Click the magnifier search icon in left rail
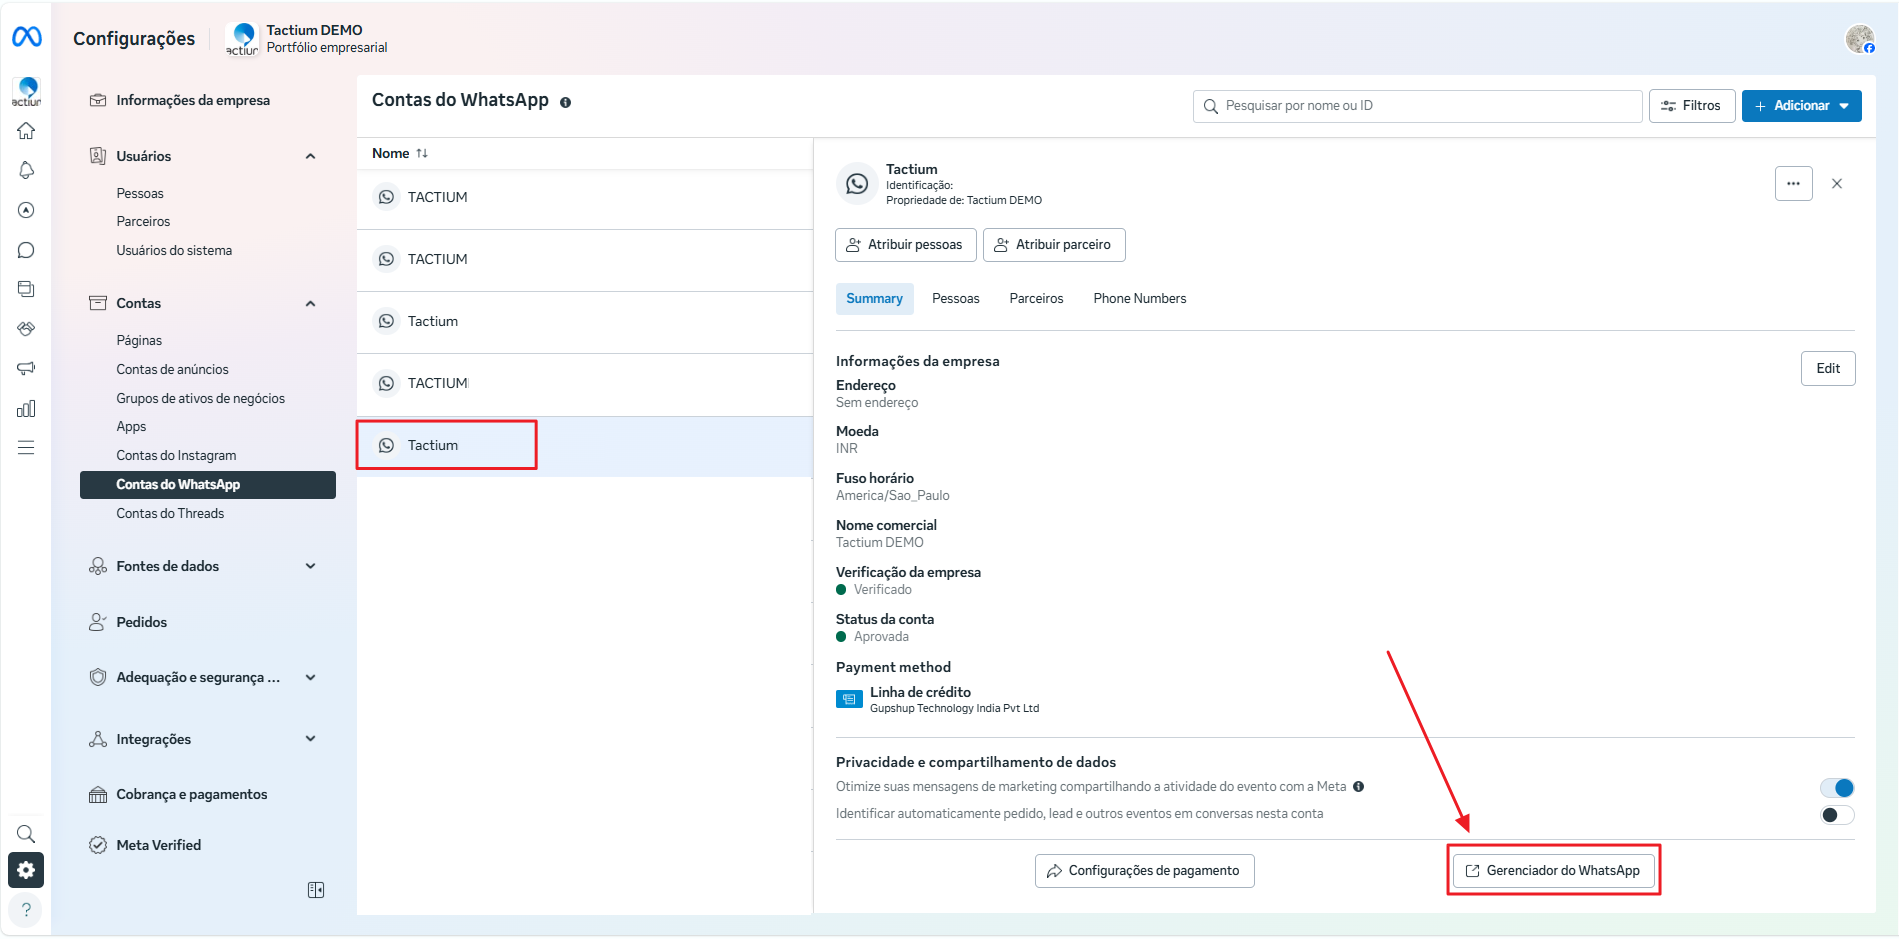The height and width of the screenshot is (939, 1899). click(x=26, y=834)
